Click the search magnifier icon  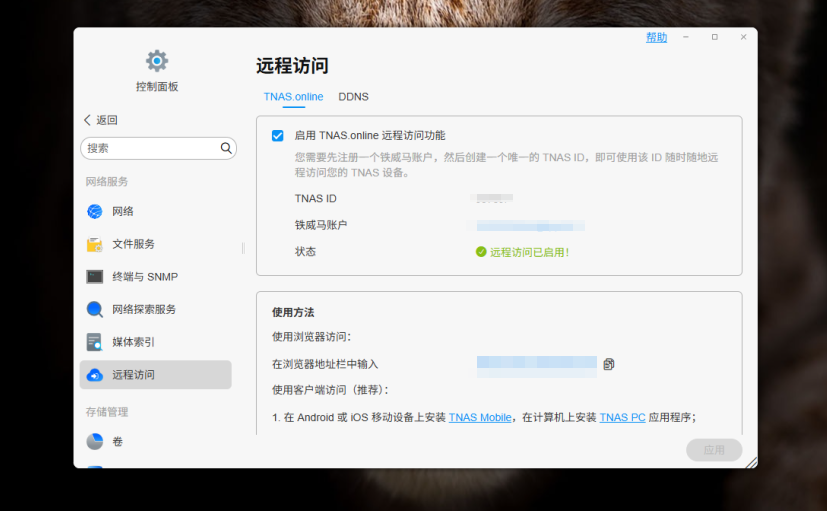click(226, 148)
